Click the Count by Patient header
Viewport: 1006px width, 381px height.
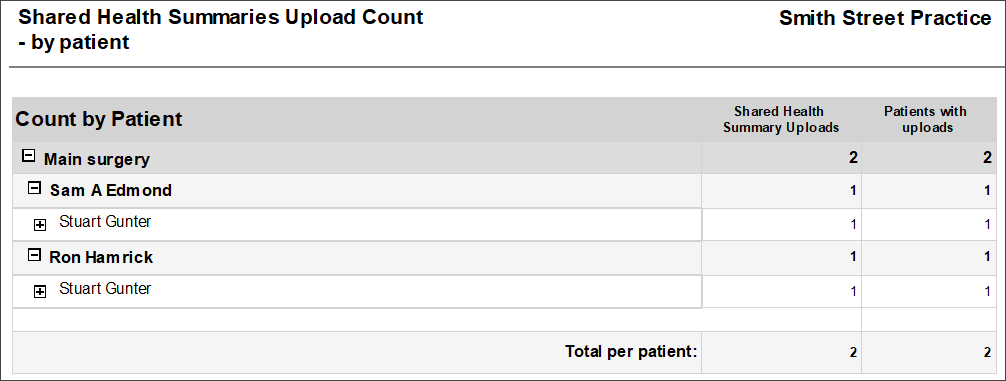tap(99, 119)
